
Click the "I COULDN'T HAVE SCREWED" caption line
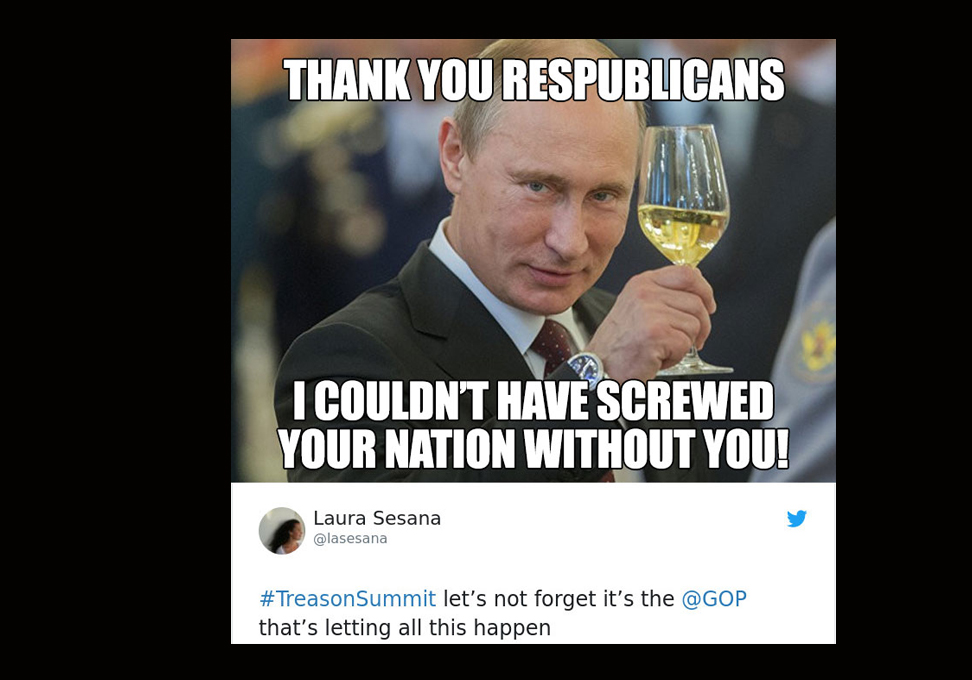point(534,401)
